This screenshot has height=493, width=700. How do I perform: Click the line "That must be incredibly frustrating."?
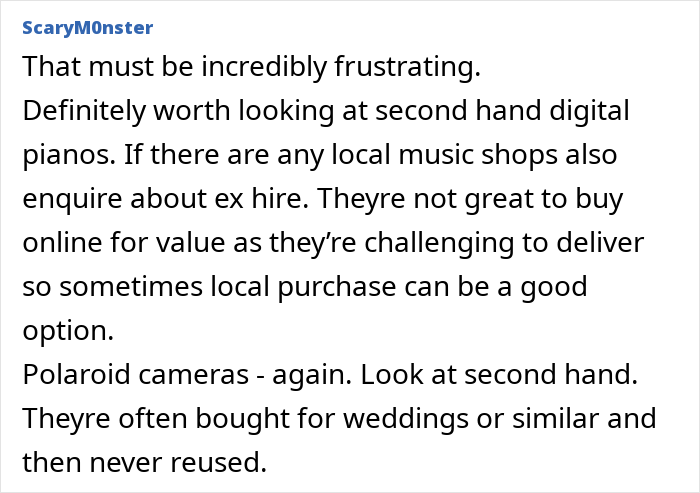pos(251,68)
